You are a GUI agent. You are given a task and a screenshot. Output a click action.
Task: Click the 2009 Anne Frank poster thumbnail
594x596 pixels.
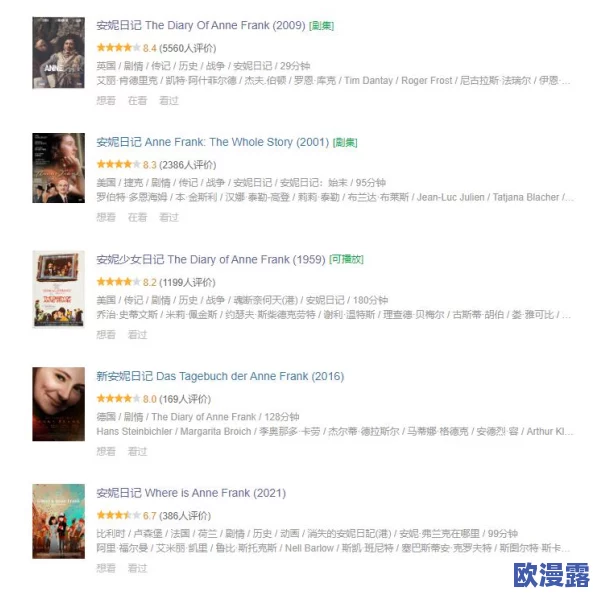tap(59, 52)
